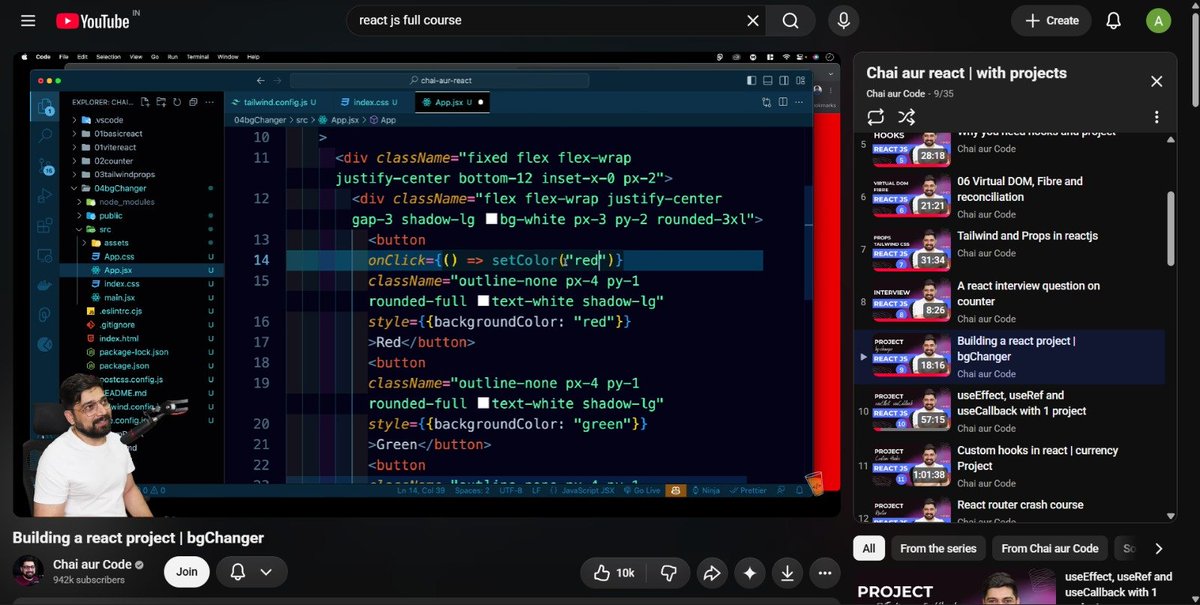Open the Terminal menu in macOS bar
The image size is (1200, 605).
tap(198, 57)
